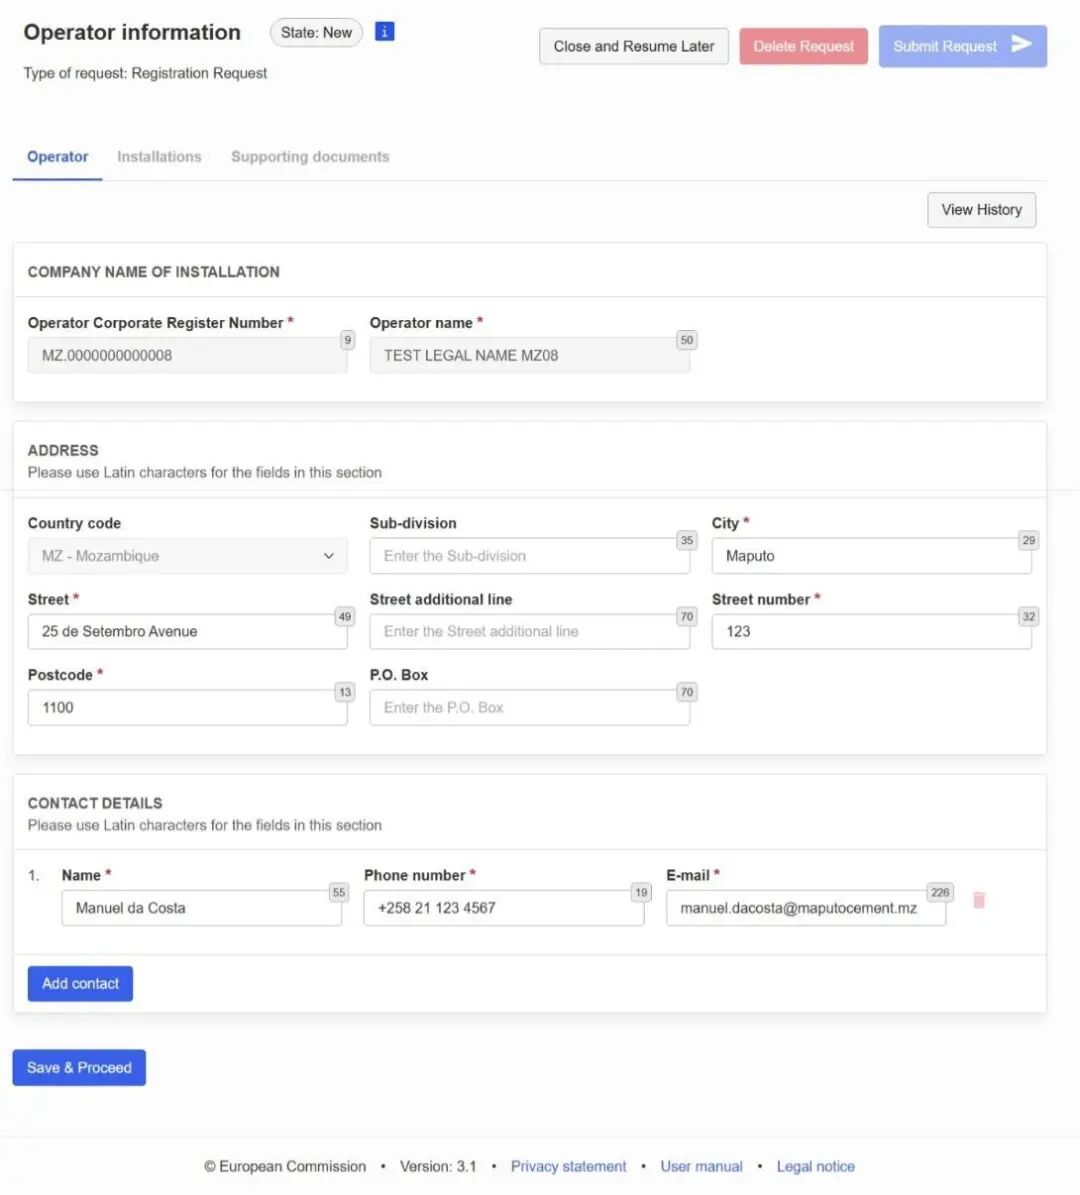Open the Privacy statement link

coord(569,1167)
